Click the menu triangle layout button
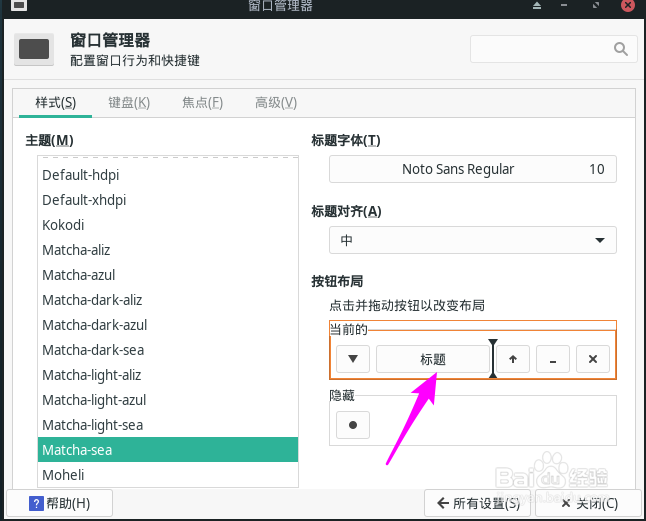This screenshot has width=646, height=521. (x=353, y=359)
